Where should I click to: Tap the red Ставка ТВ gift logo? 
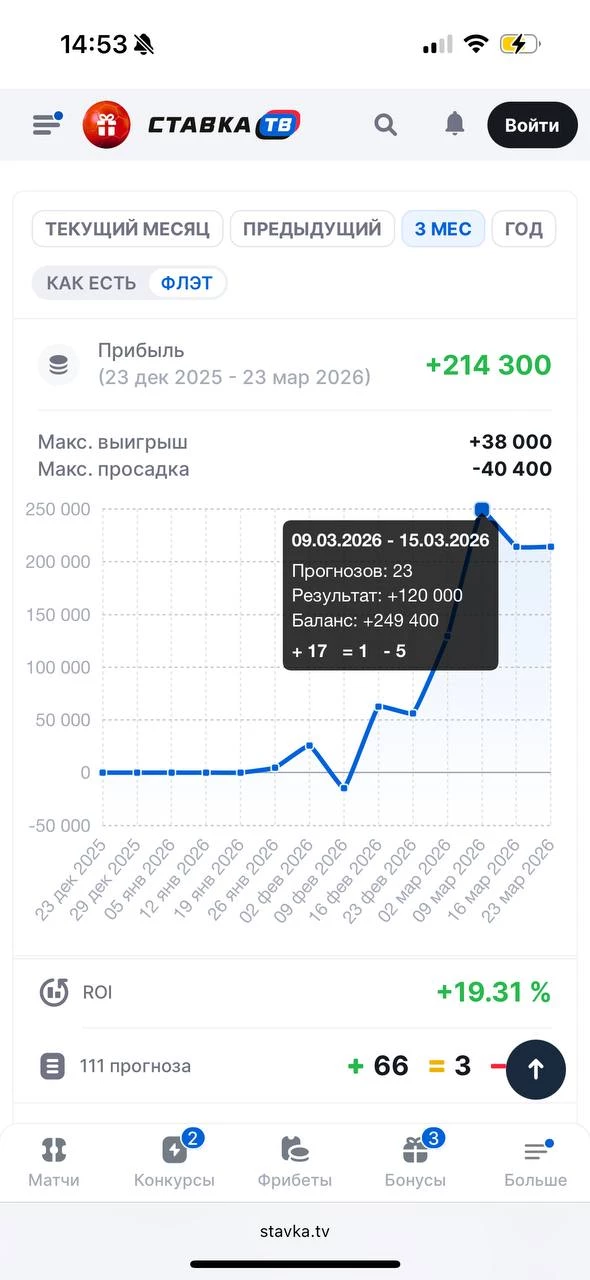coord(106,124)
